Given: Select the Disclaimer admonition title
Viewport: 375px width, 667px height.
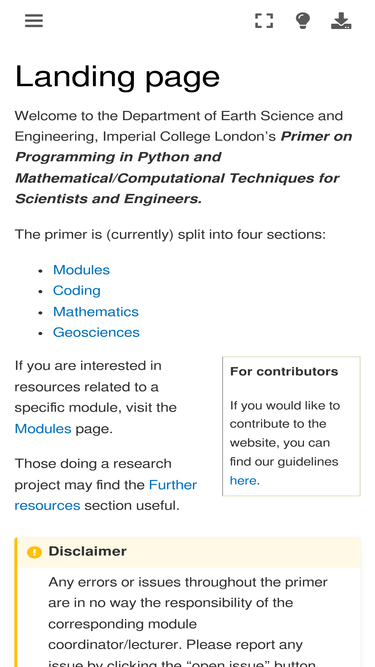Looking at the screenshot, I should pyautogui.click(x=88, y=551).
